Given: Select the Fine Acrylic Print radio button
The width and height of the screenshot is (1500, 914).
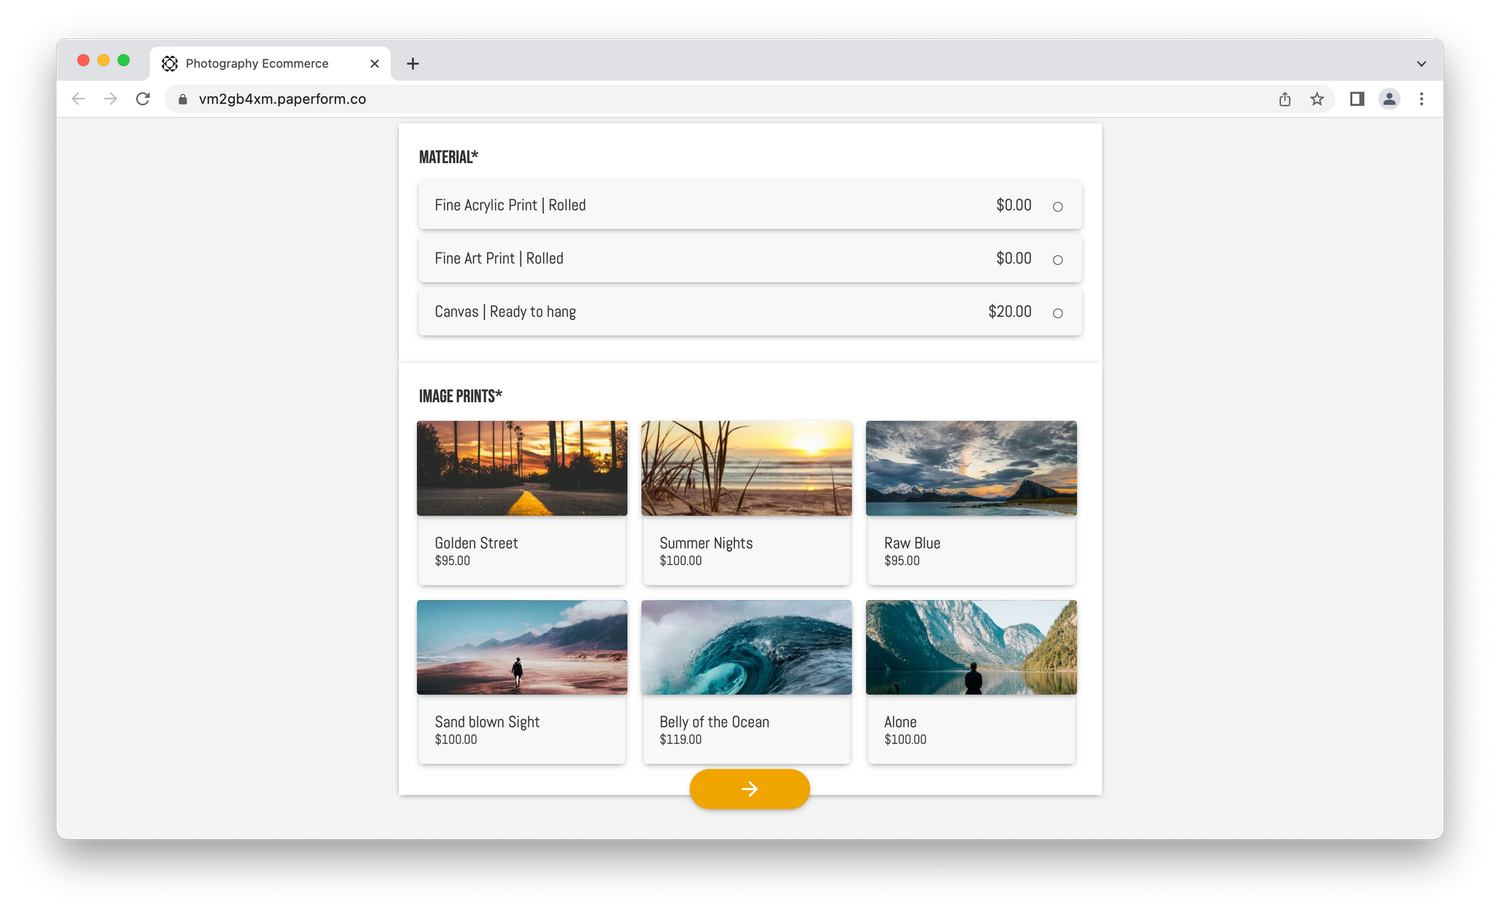Looking at the screenshot, I should 1057,207.
